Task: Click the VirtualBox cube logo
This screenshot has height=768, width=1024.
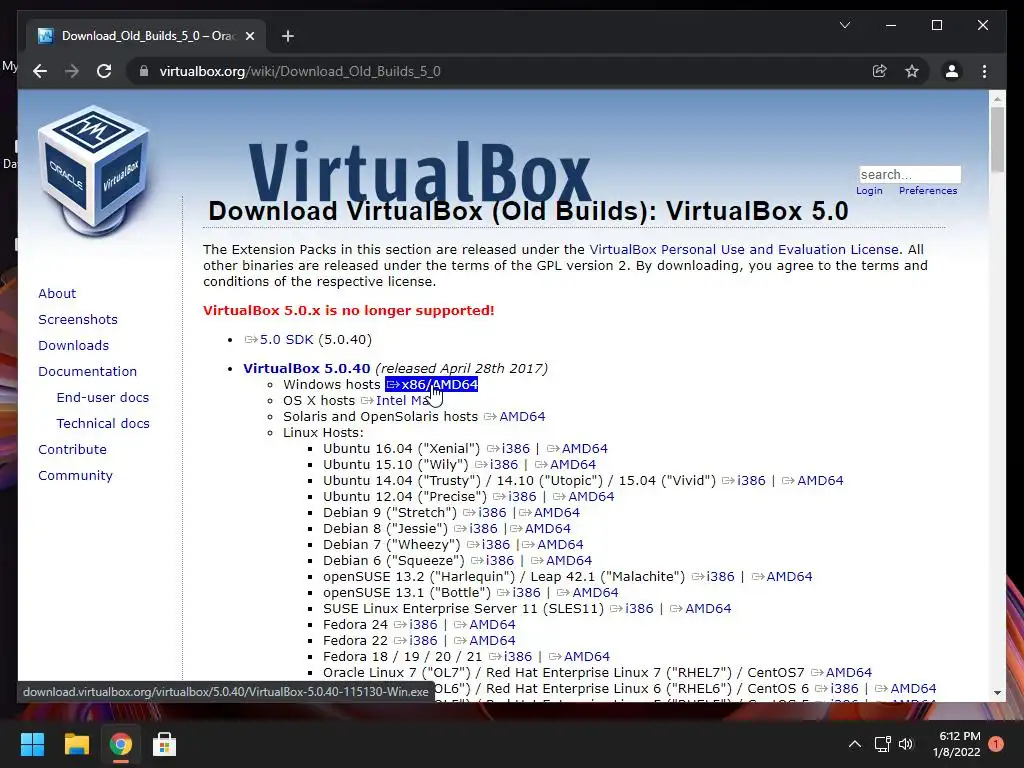Action: click(93, 172)
